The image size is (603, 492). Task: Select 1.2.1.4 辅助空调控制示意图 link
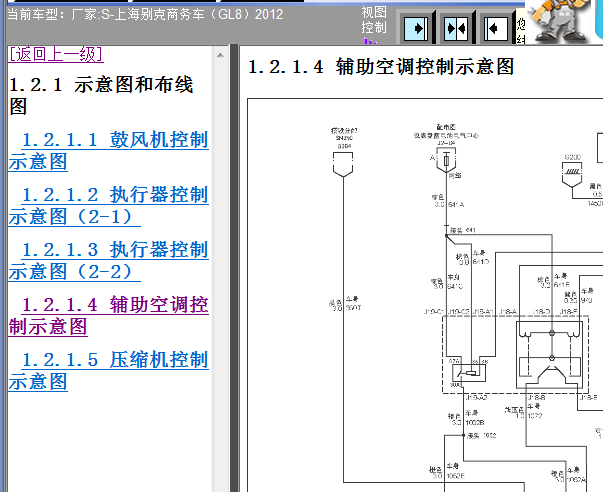pyautogui.click(x=108, y=315)
